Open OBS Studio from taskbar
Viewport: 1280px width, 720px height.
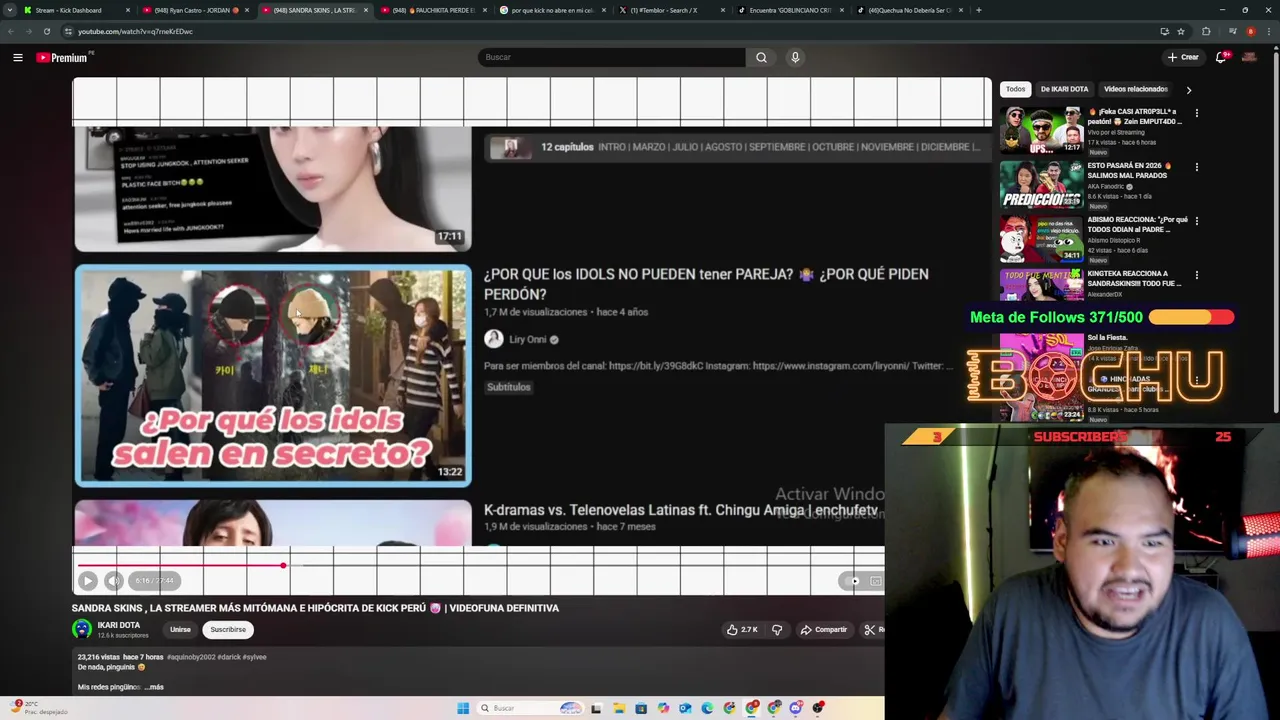click(x=818, y=708)
